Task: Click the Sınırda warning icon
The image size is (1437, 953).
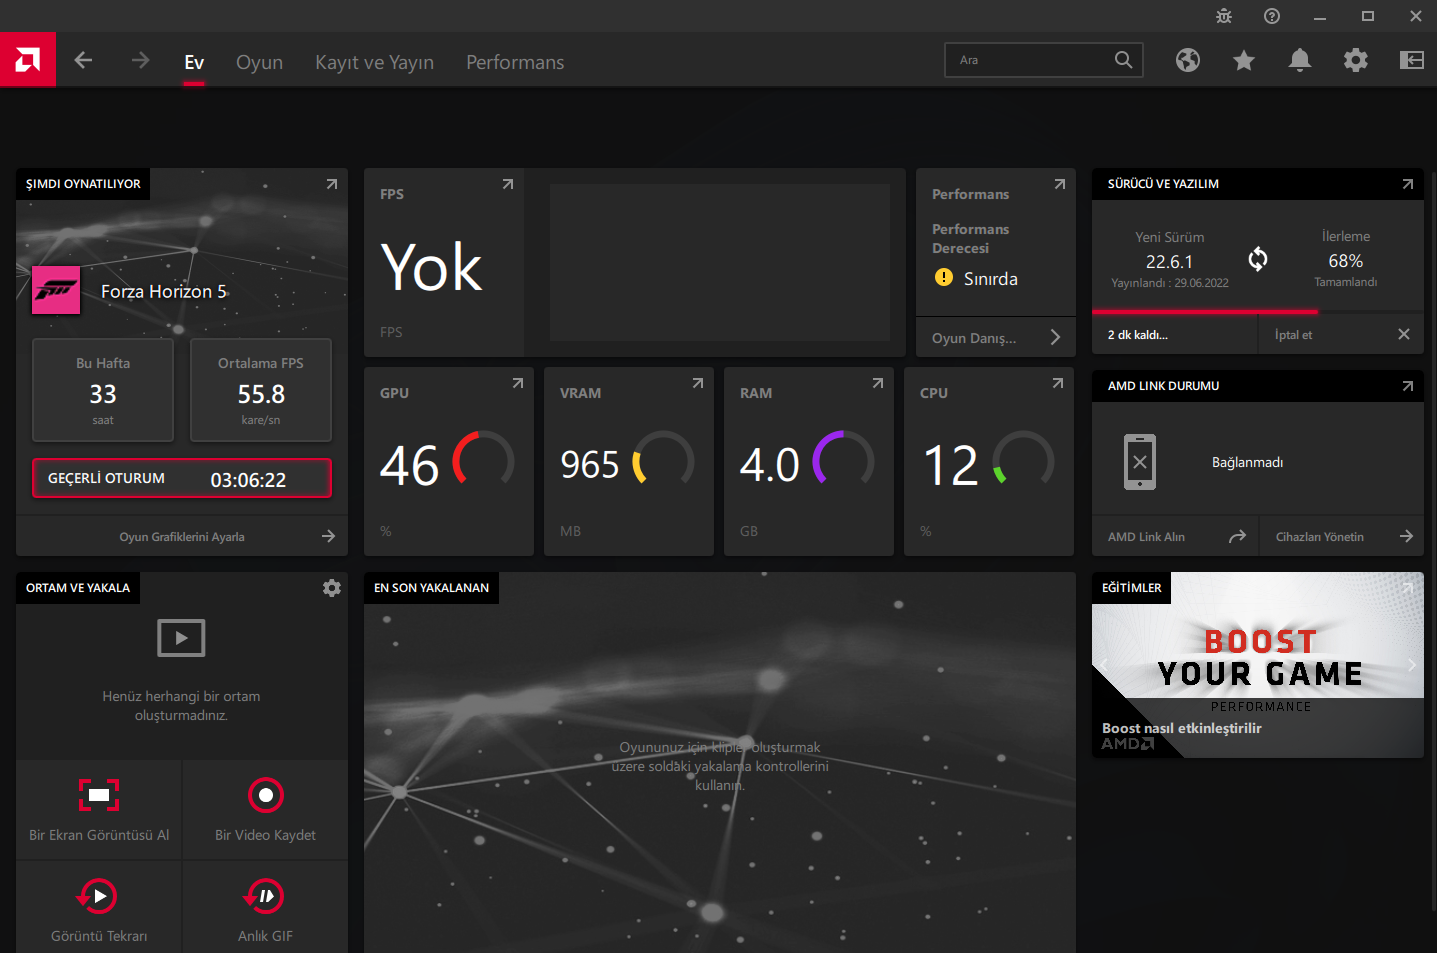Action: [944, 277]
